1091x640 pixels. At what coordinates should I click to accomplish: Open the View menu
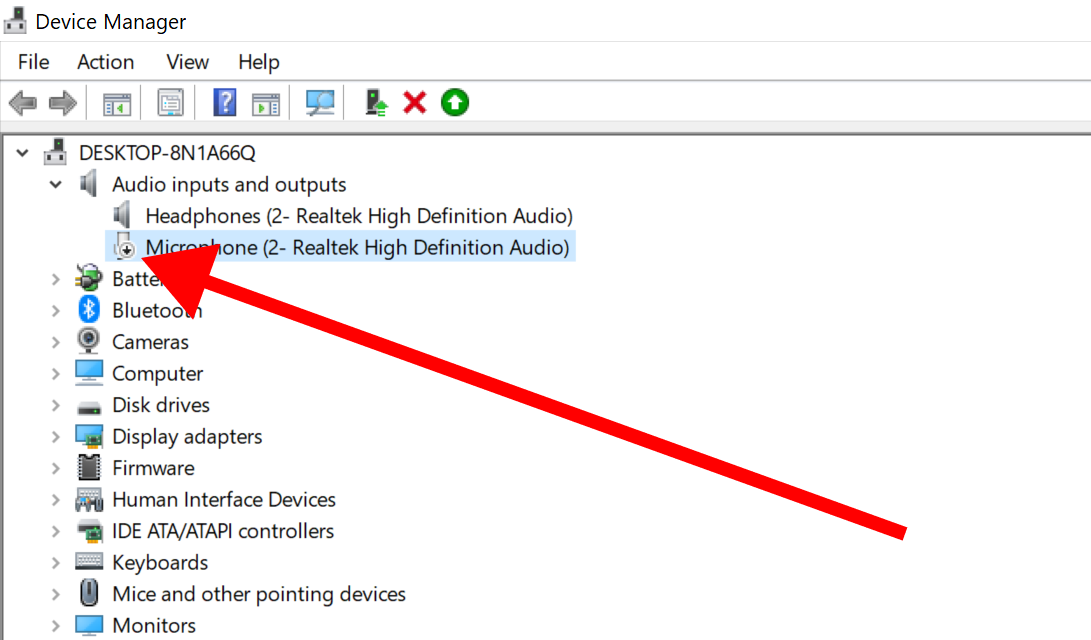(x=187, y=62)
